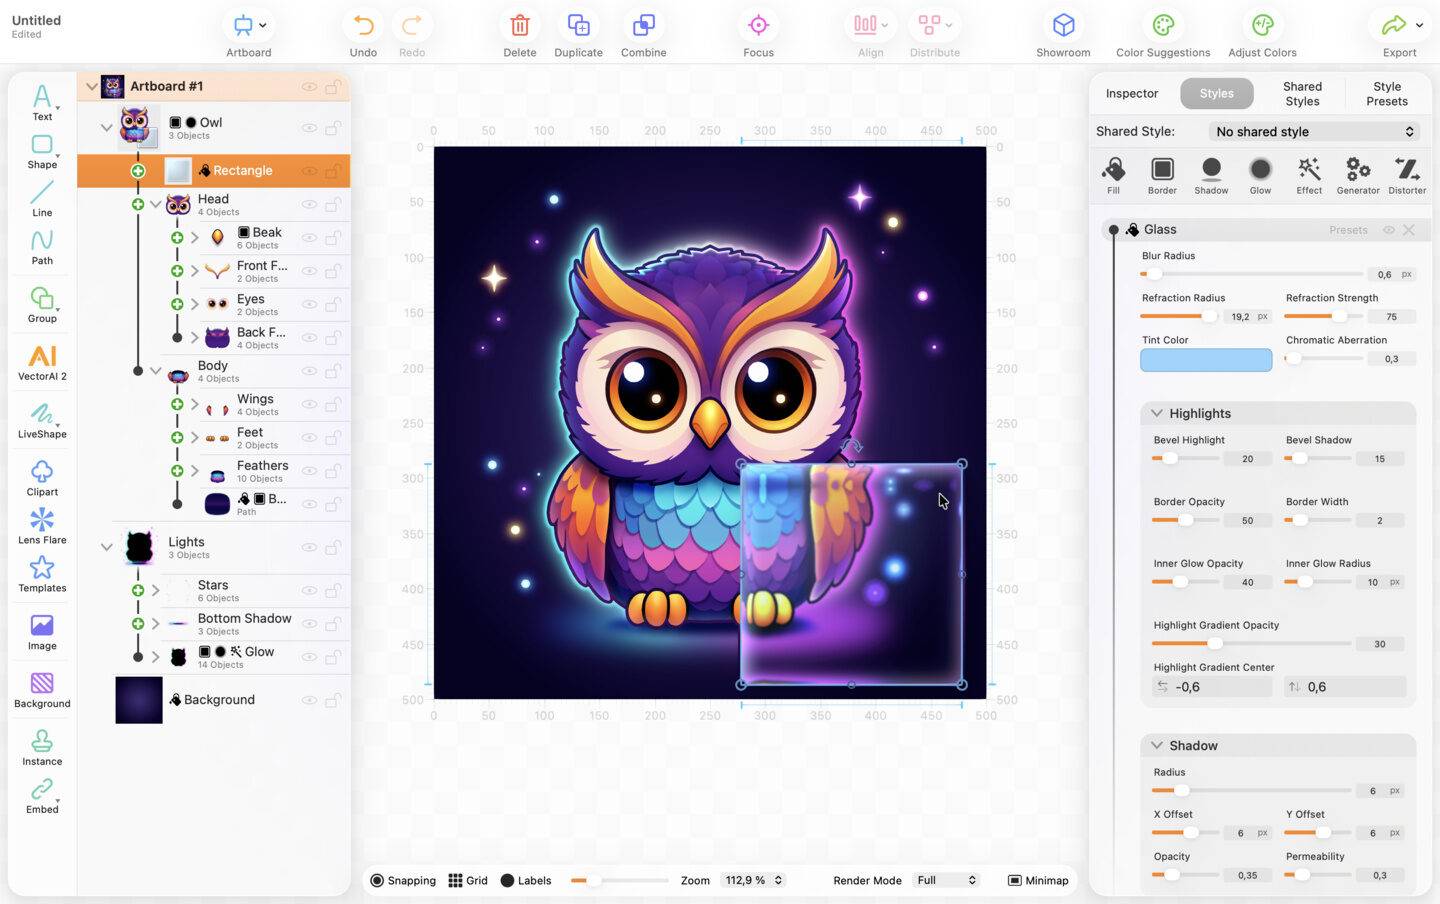
Task: Select the Embed tool
Action: (x=42, y=796)
